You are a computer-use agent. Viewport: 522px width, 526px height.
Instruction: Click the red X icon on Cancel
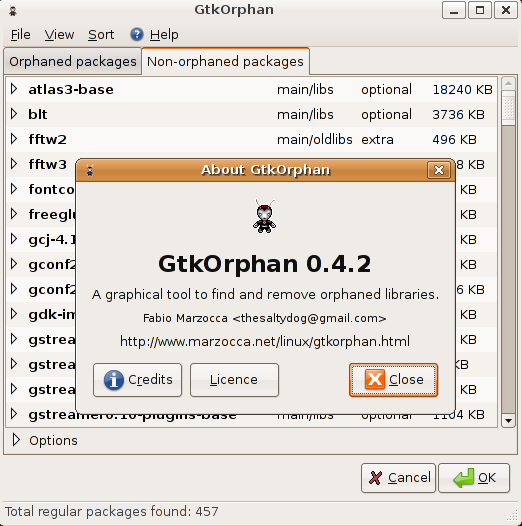pyautogui.click(x=375, y=478)
